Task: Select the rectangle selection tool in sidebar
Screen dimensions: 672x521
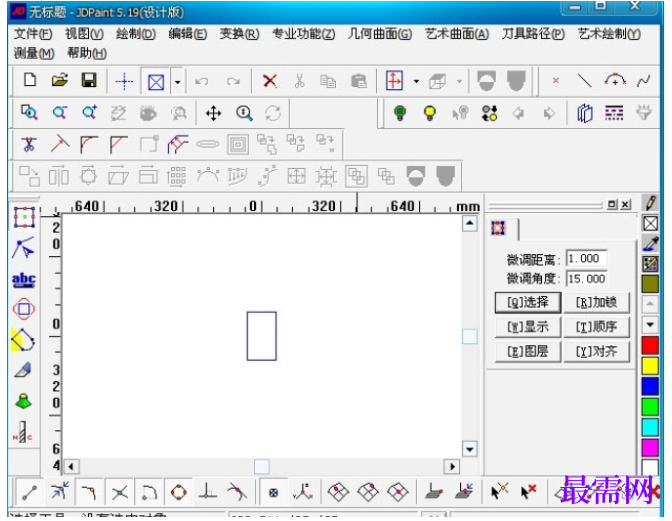Action: pyautogui.click(x=24, y=217)
